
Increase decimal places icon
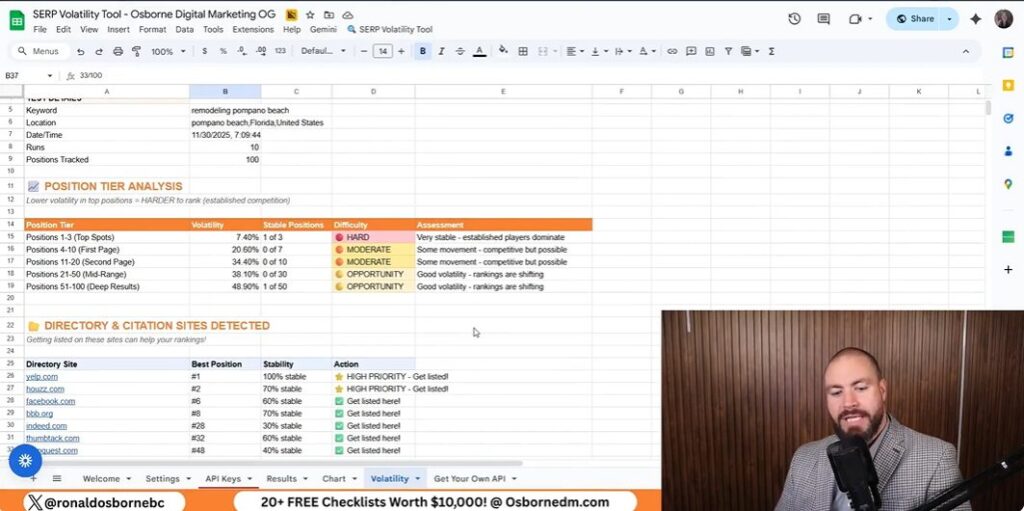coord(261,51)
